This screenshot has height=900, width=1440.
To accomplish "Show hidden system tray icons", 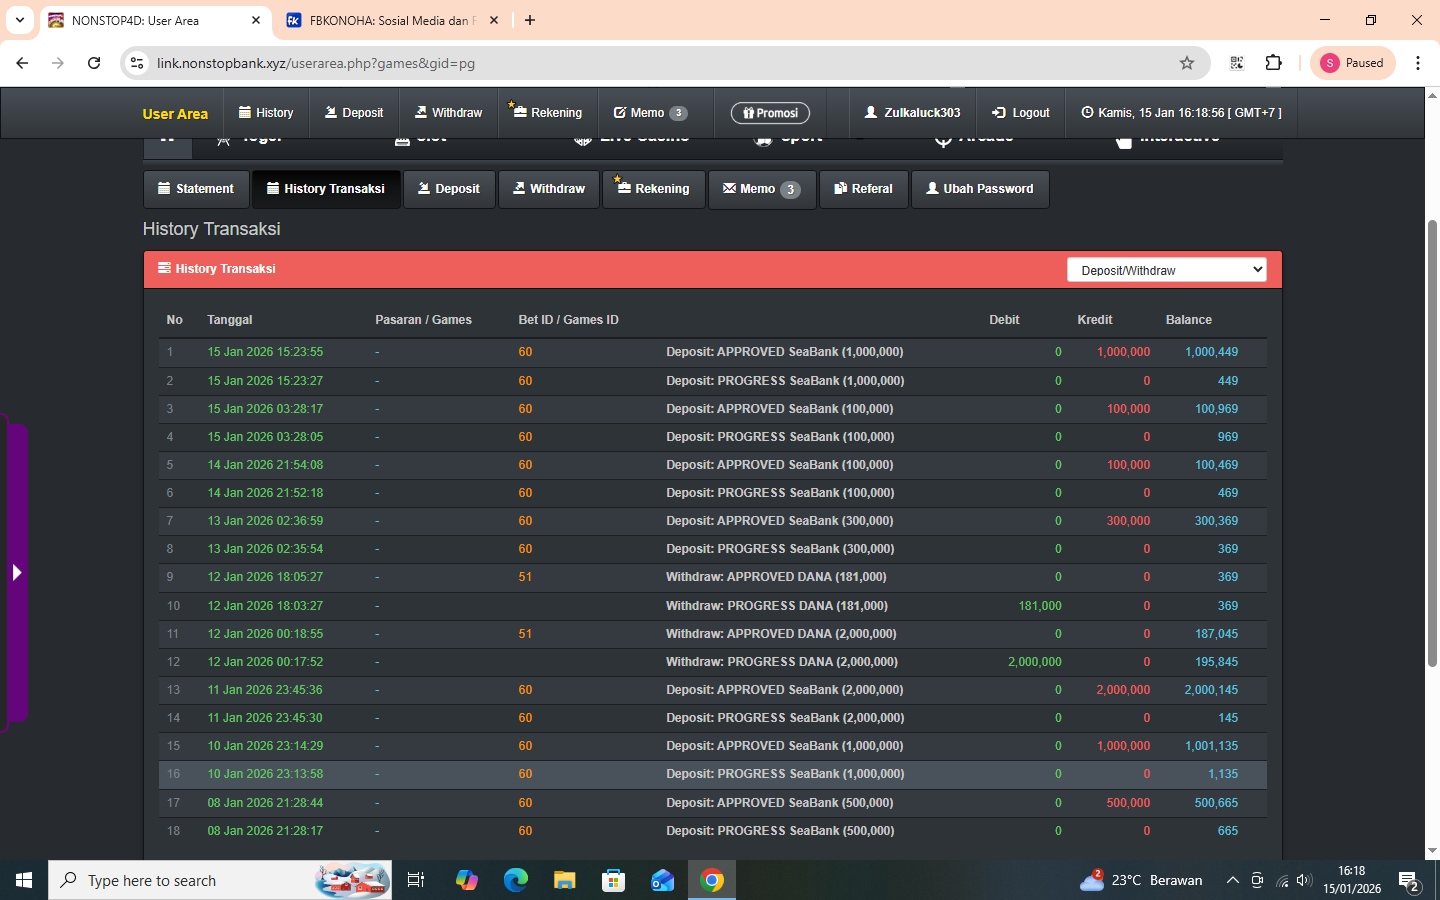I will point(1232,880).
